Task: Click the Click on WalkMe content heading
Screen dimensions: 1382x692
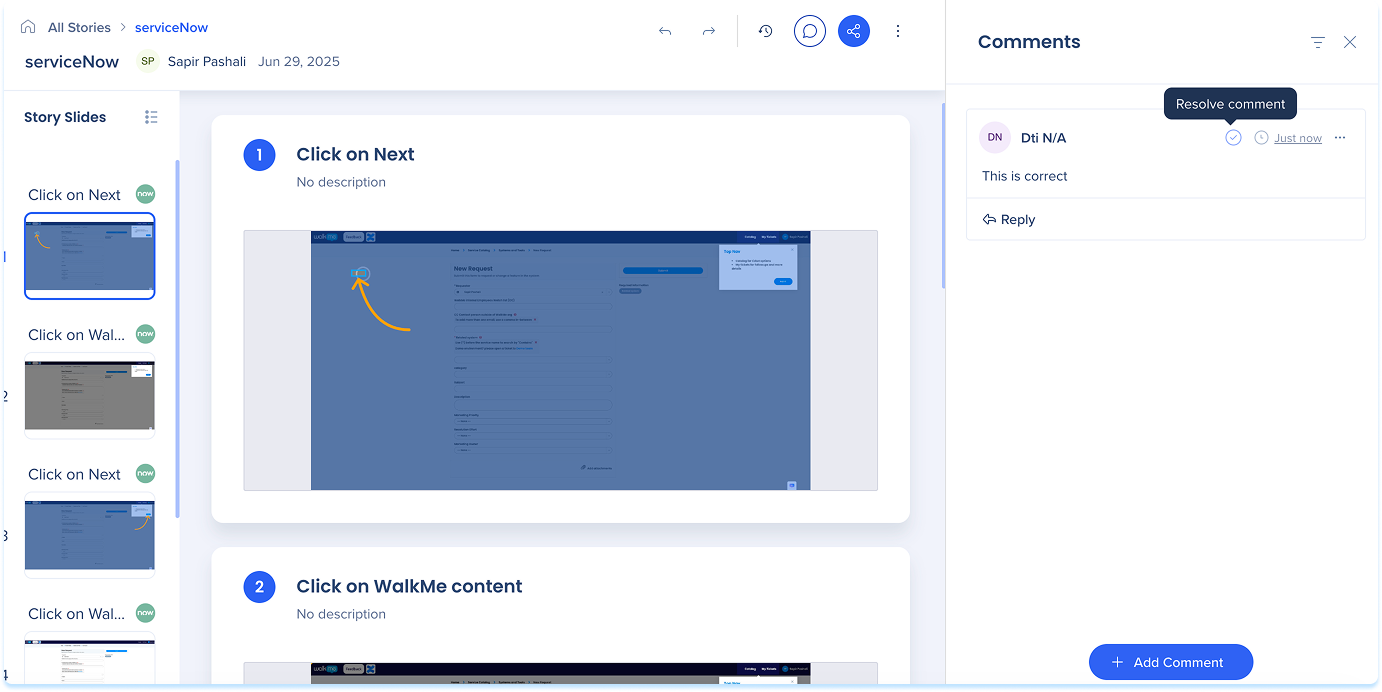Action: point(409,586)
